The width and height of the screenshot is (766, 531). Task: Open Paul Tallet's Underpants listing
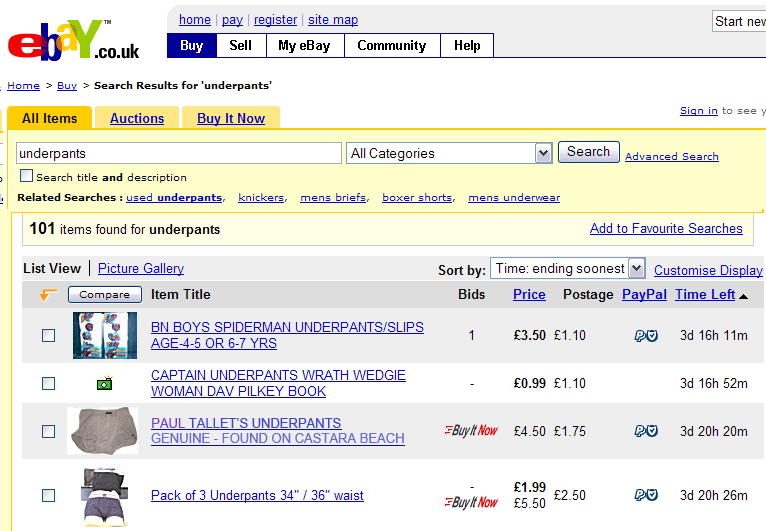pyautogui.click(x=278, y=430)
